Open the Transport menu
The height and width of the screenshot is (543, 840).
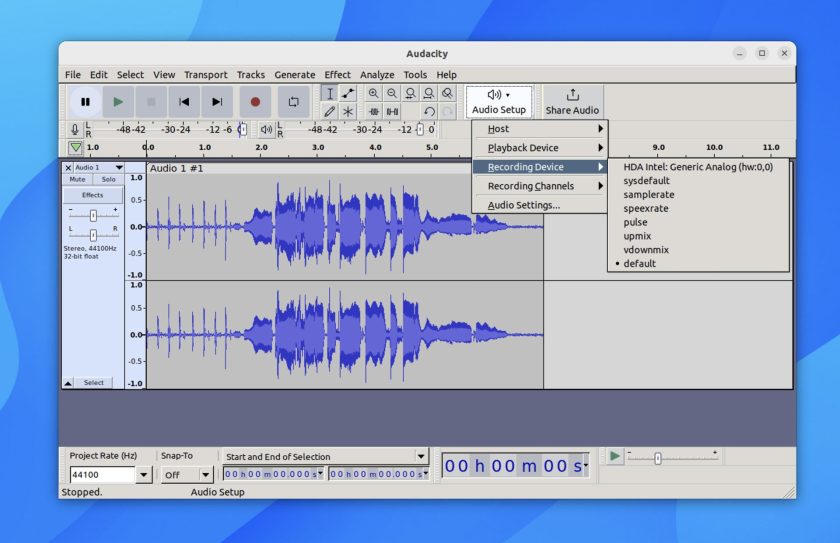(206, 74)
